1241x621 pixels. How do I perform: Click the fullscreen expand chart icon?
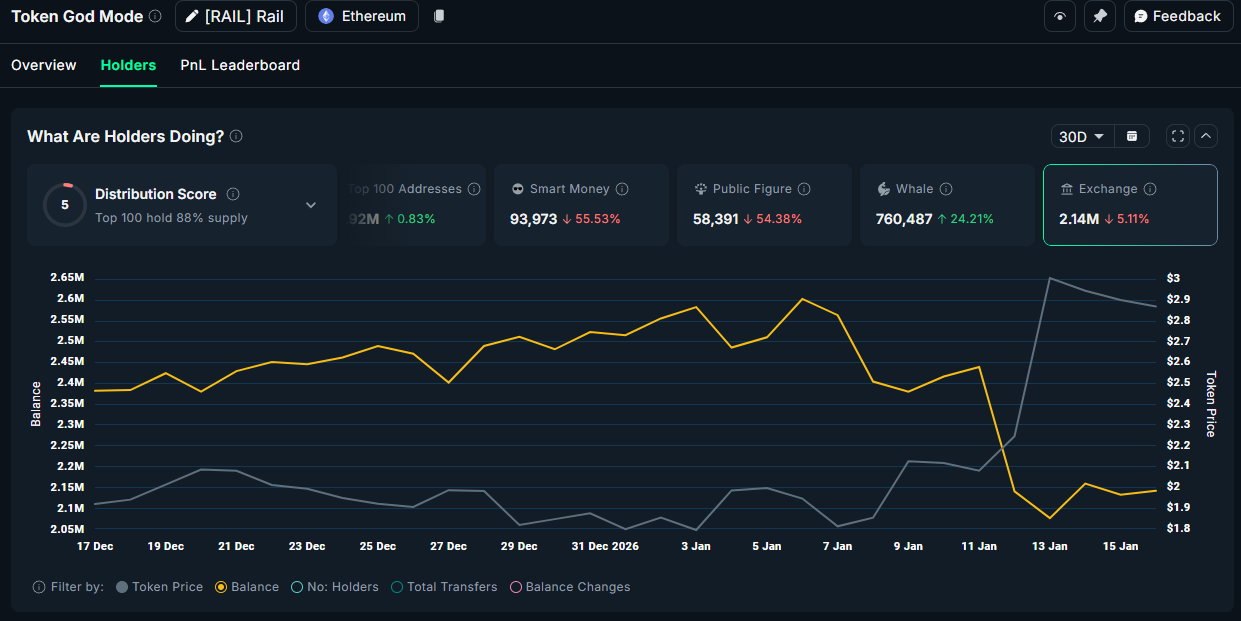click(1177, 136)
